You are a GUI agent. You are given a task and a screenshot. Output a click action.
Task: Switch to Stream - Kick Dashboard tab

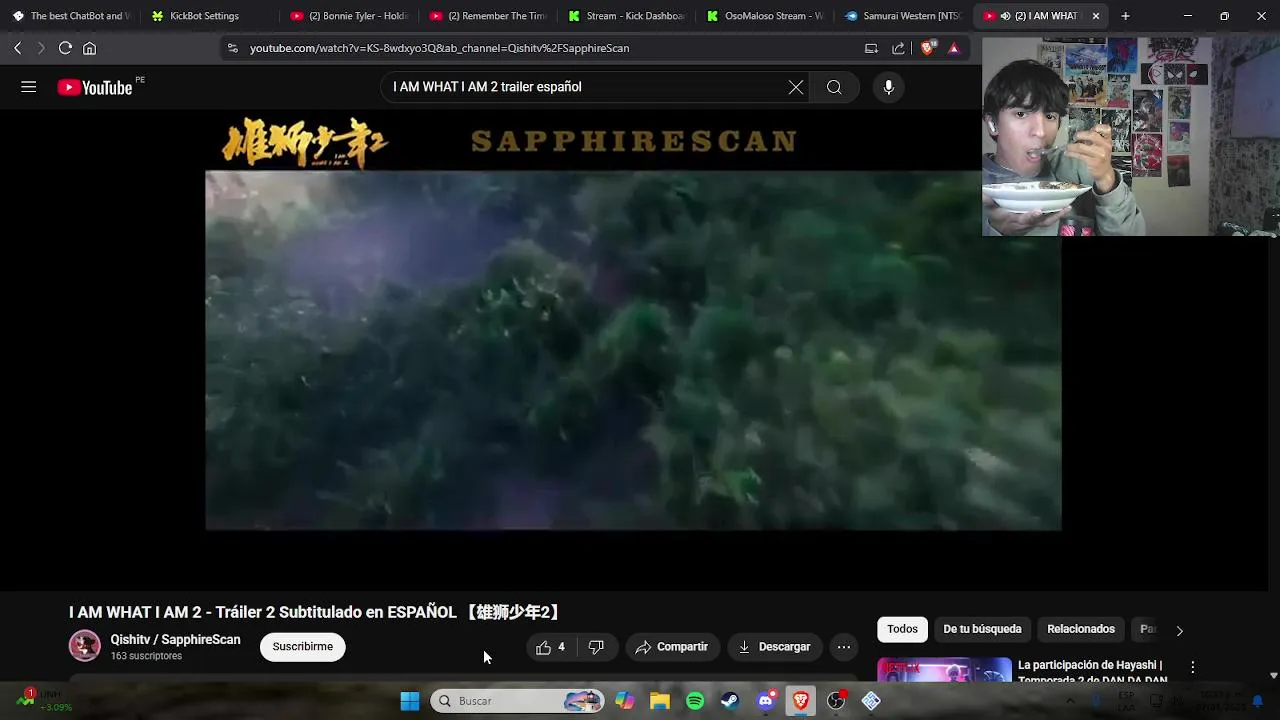(627, 16)
